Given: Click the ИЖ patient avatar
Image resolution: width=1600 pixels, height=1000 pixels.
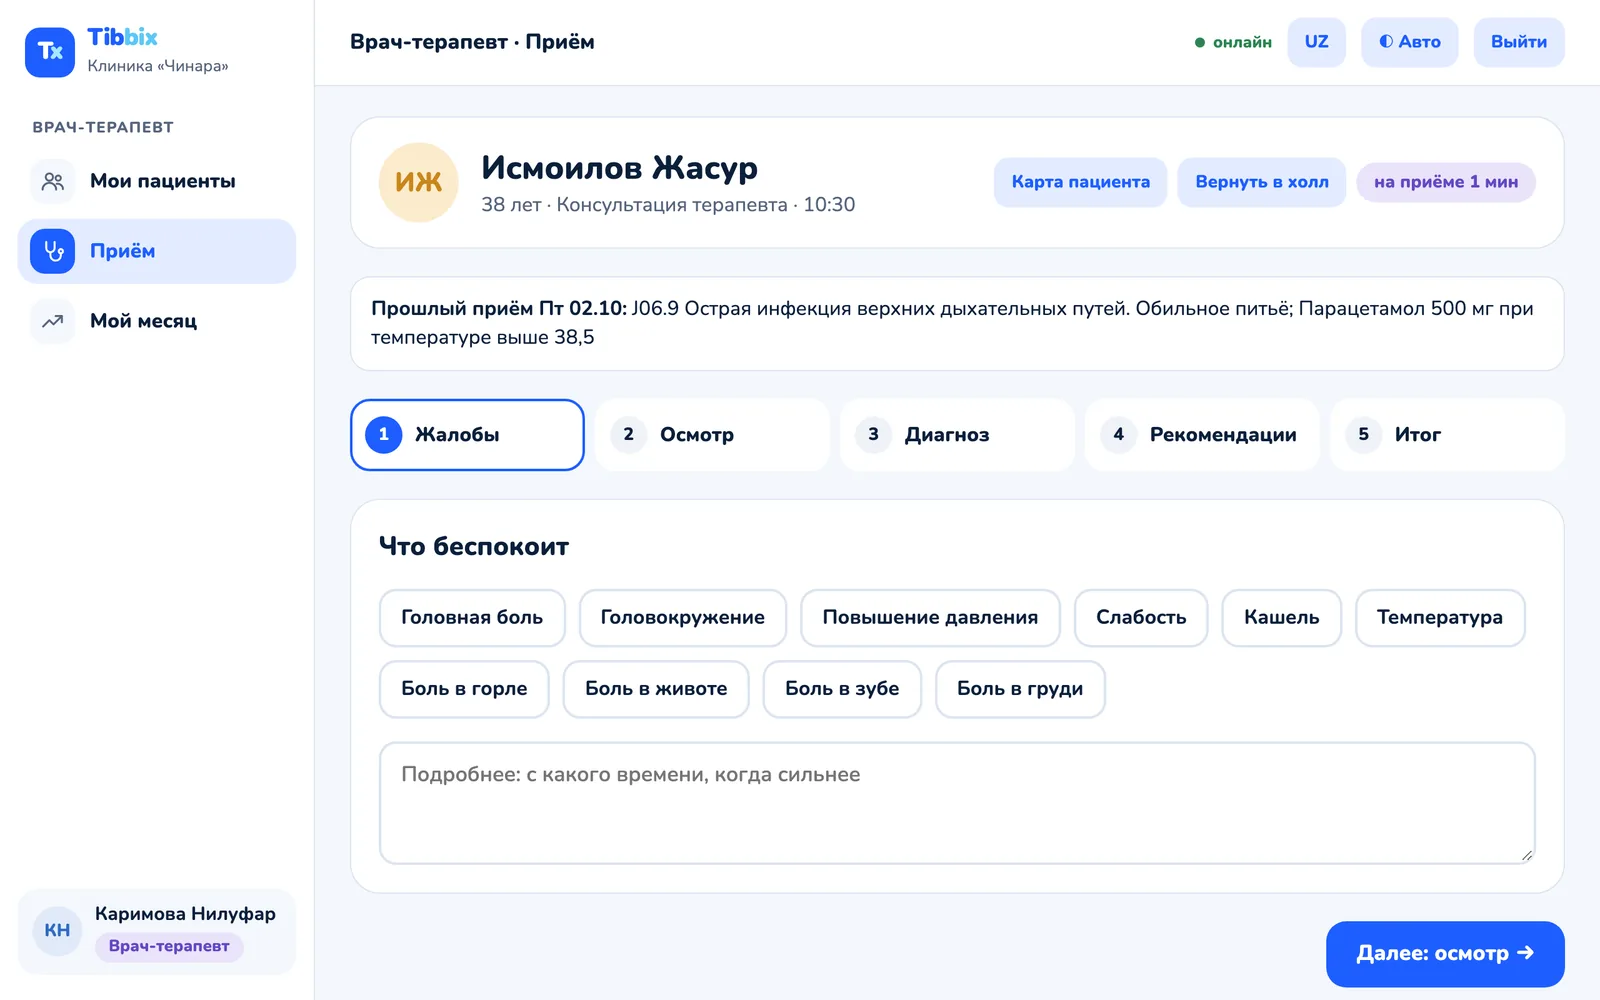Looking at the screenshot, I should click(418, 182).
